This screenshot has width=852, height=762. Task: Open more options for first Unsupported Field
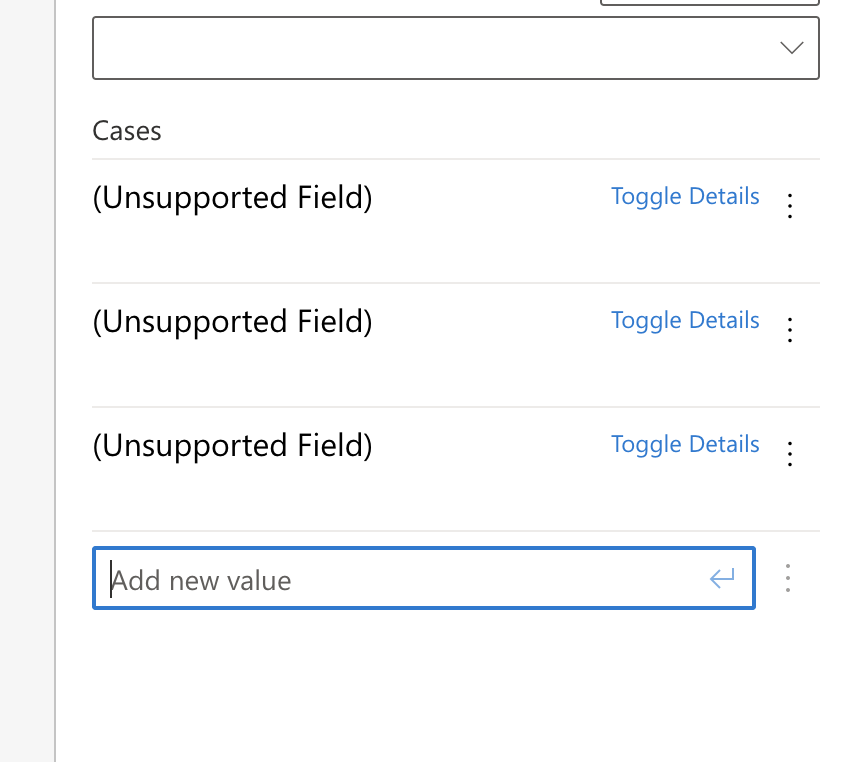790,207
